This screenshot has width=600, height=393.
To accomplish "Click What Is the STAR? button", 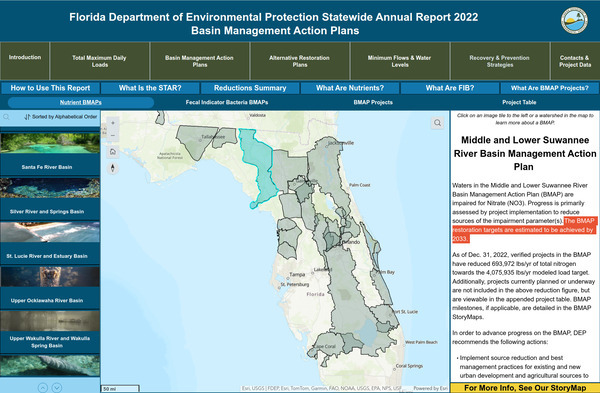I will point(150,88).
